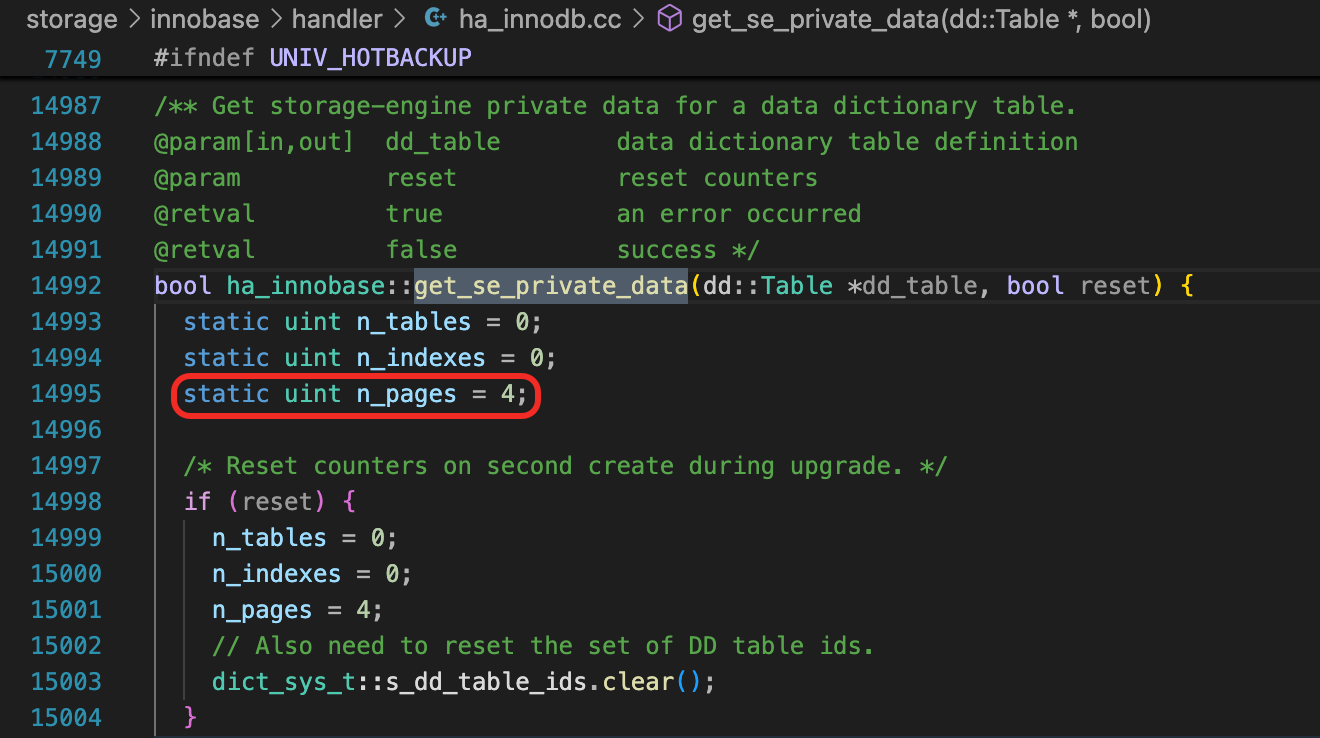This screenshot has height=738, width=1320.
Task: Click line number 14995 in the gutter
Action: [66, 394]
